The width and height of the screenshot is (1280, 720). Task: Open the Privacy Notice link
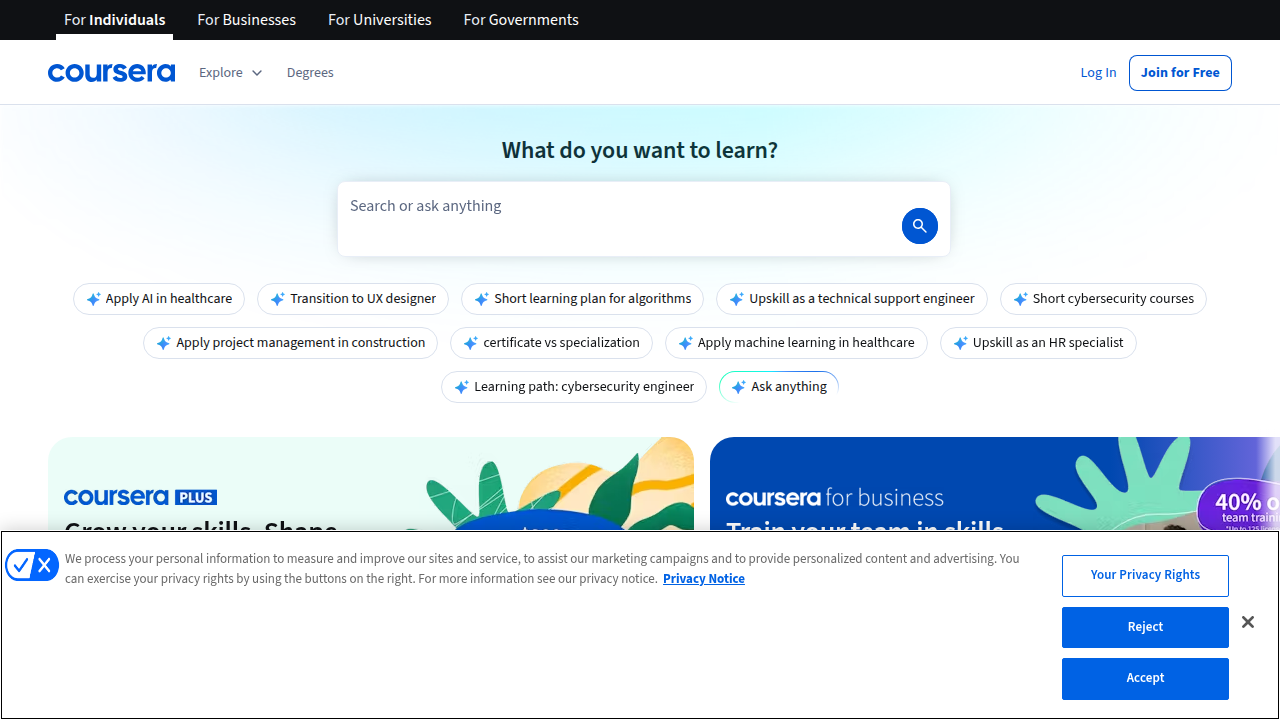(x=703, y=578)
